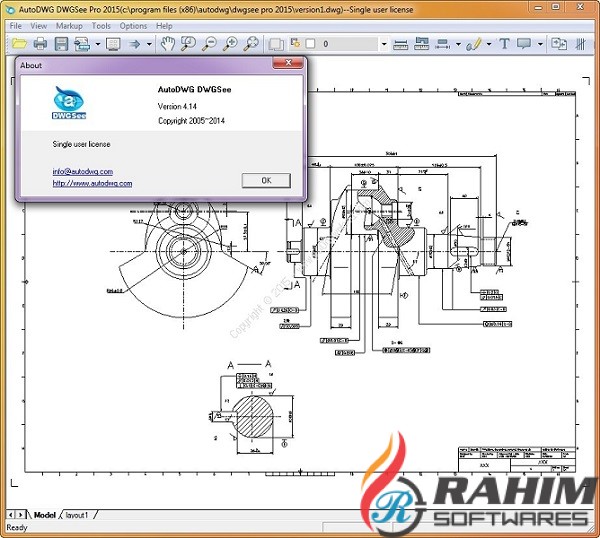Open the View menu
600x538 pixels.
click(x=39, y=26)
